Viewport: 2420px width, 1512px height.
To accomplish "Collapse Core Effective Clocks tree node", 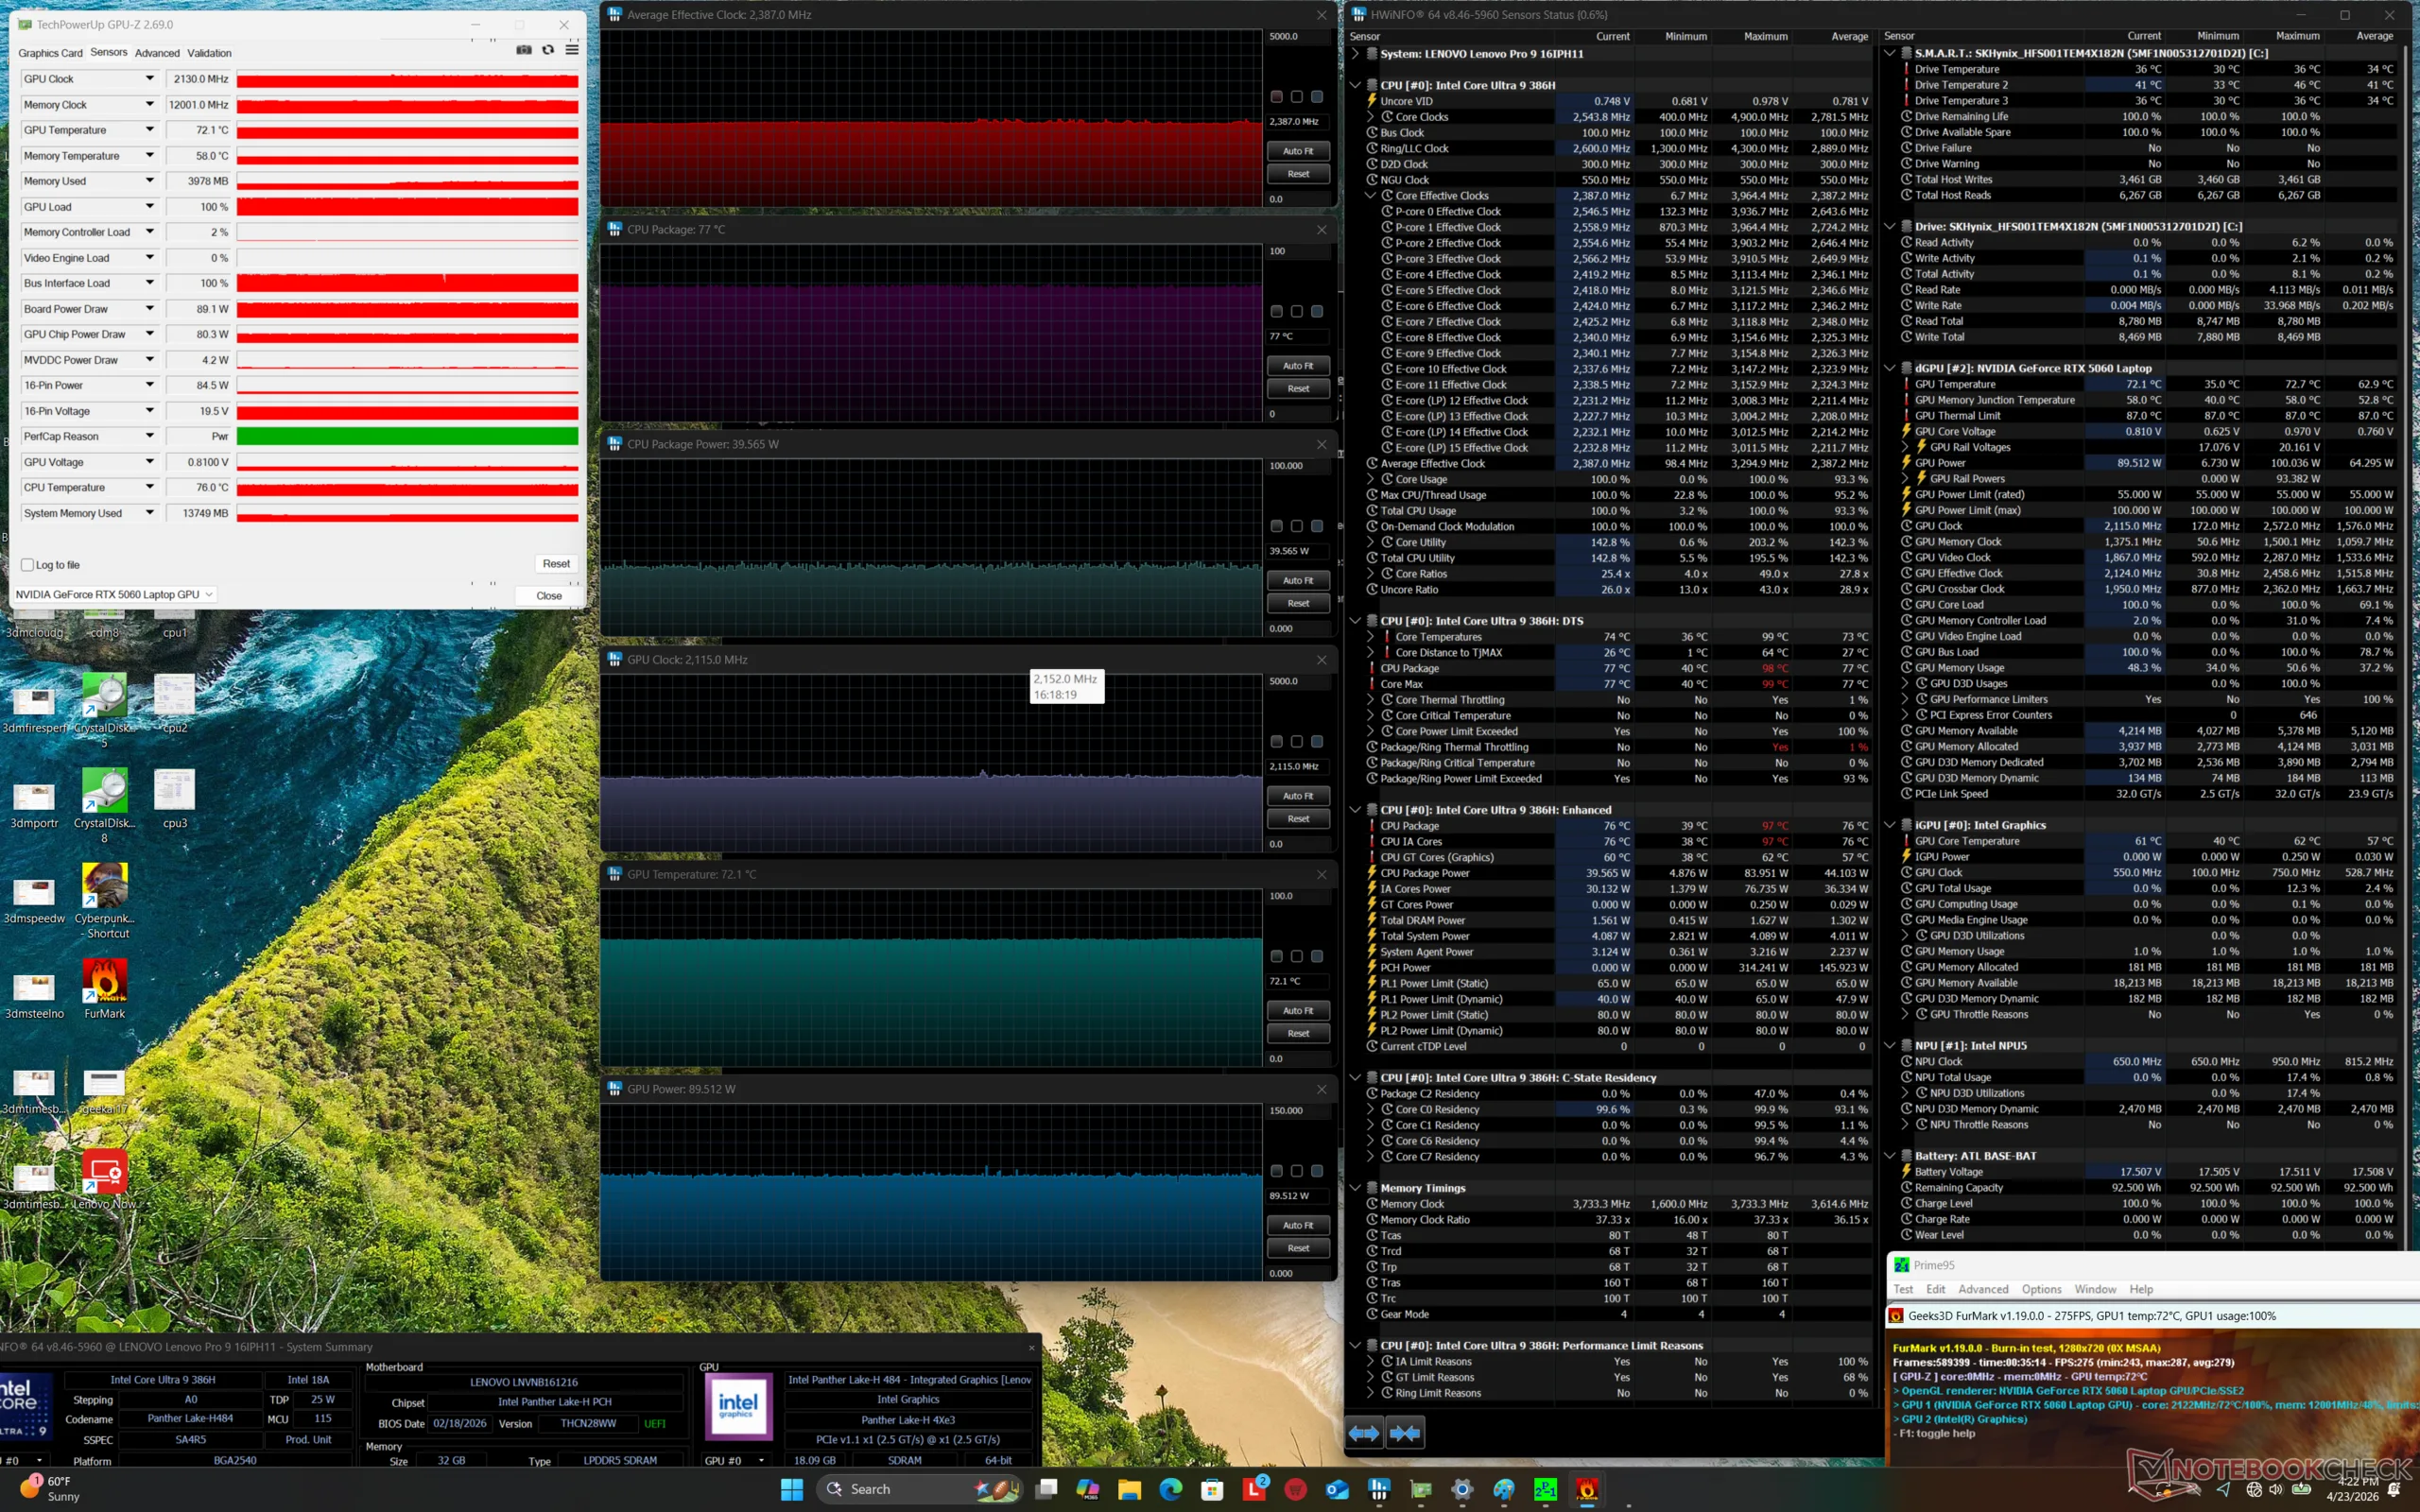I will [1371, 196].
